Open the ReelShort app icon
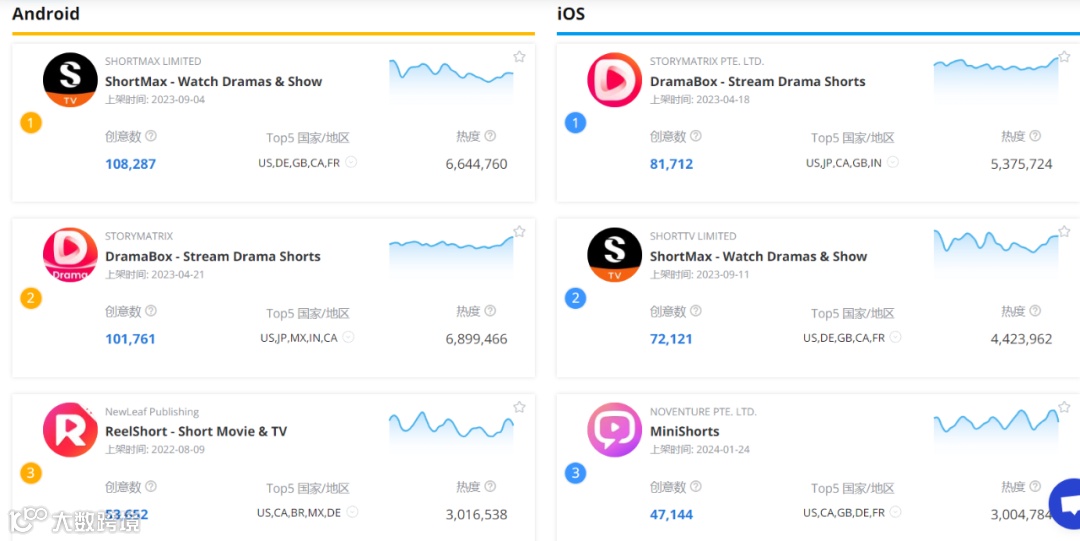 [x=70, y=429]
